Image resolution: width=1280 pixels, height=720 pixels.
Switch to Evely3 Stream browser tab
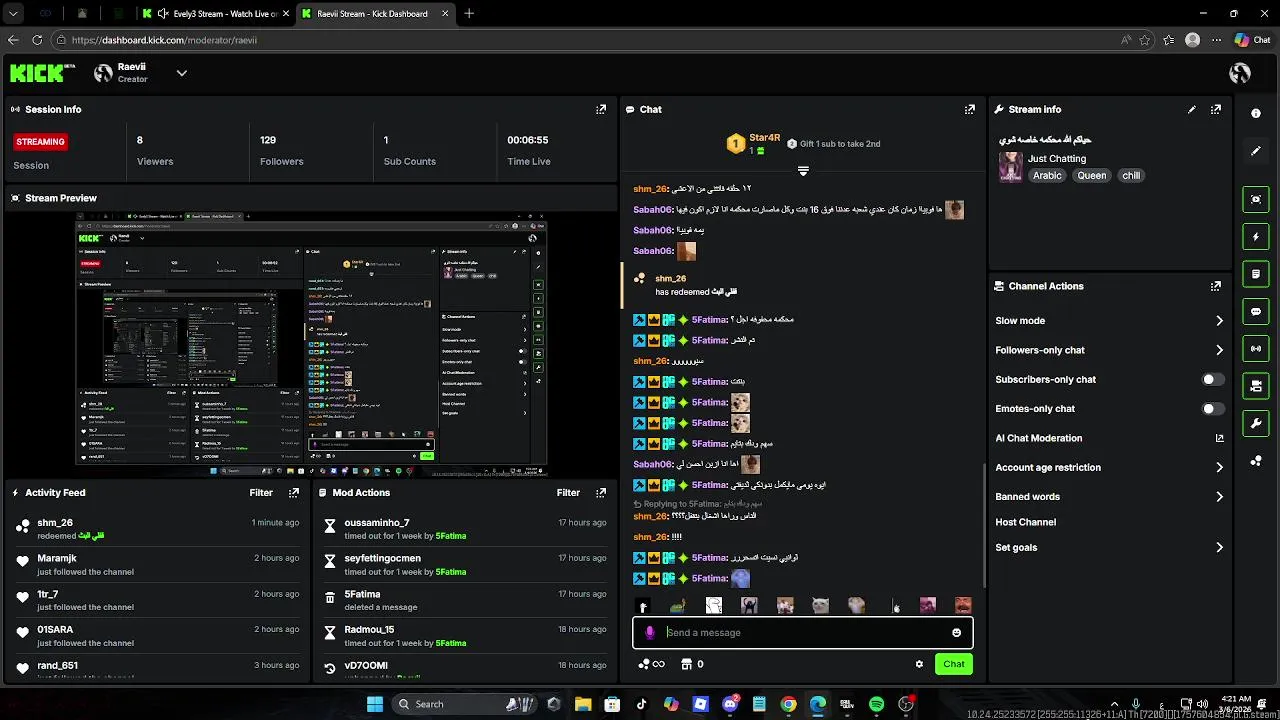(x=214, y=14)
